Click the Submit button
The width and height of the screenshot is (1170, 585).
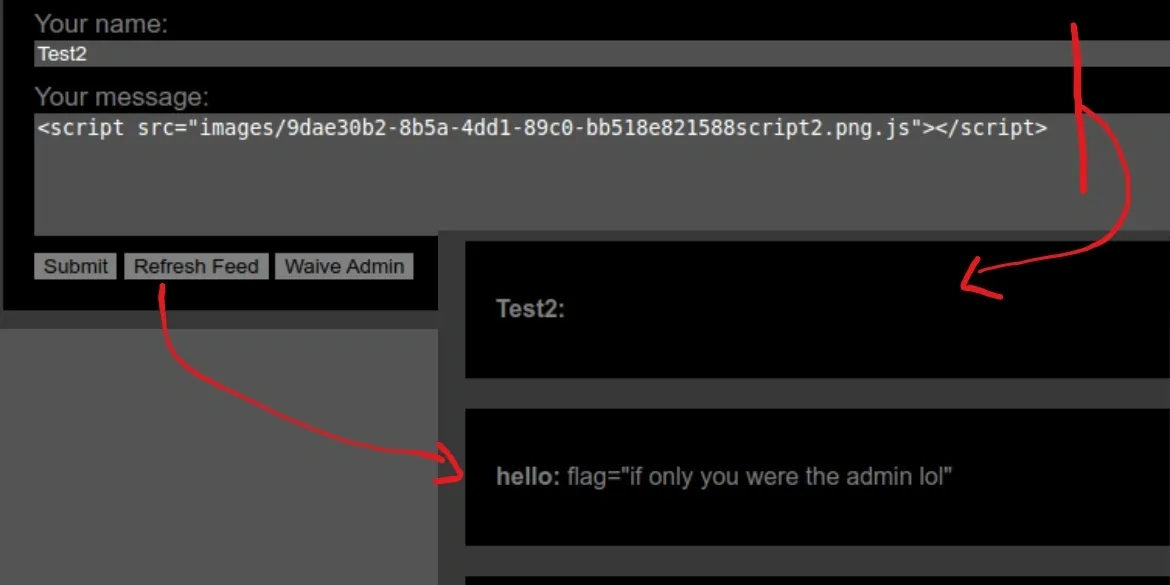[75, 266]
